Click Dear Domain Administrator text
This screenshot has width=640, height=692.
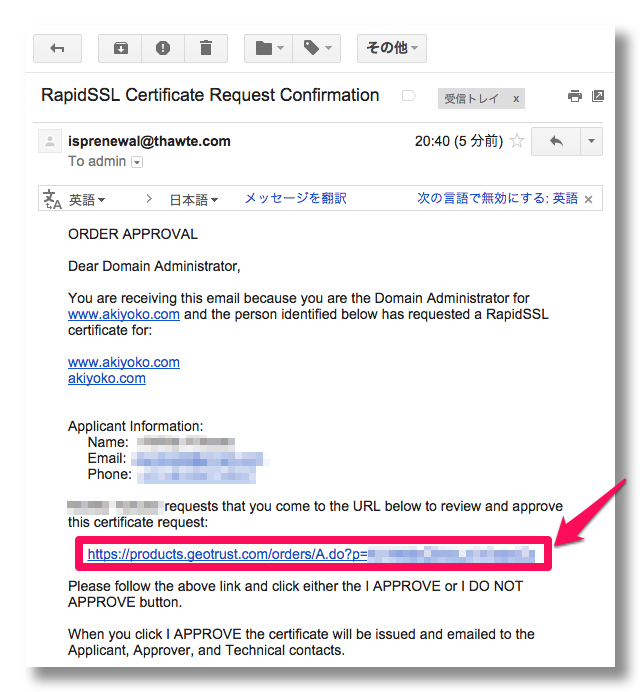click(x=154, y=267)
